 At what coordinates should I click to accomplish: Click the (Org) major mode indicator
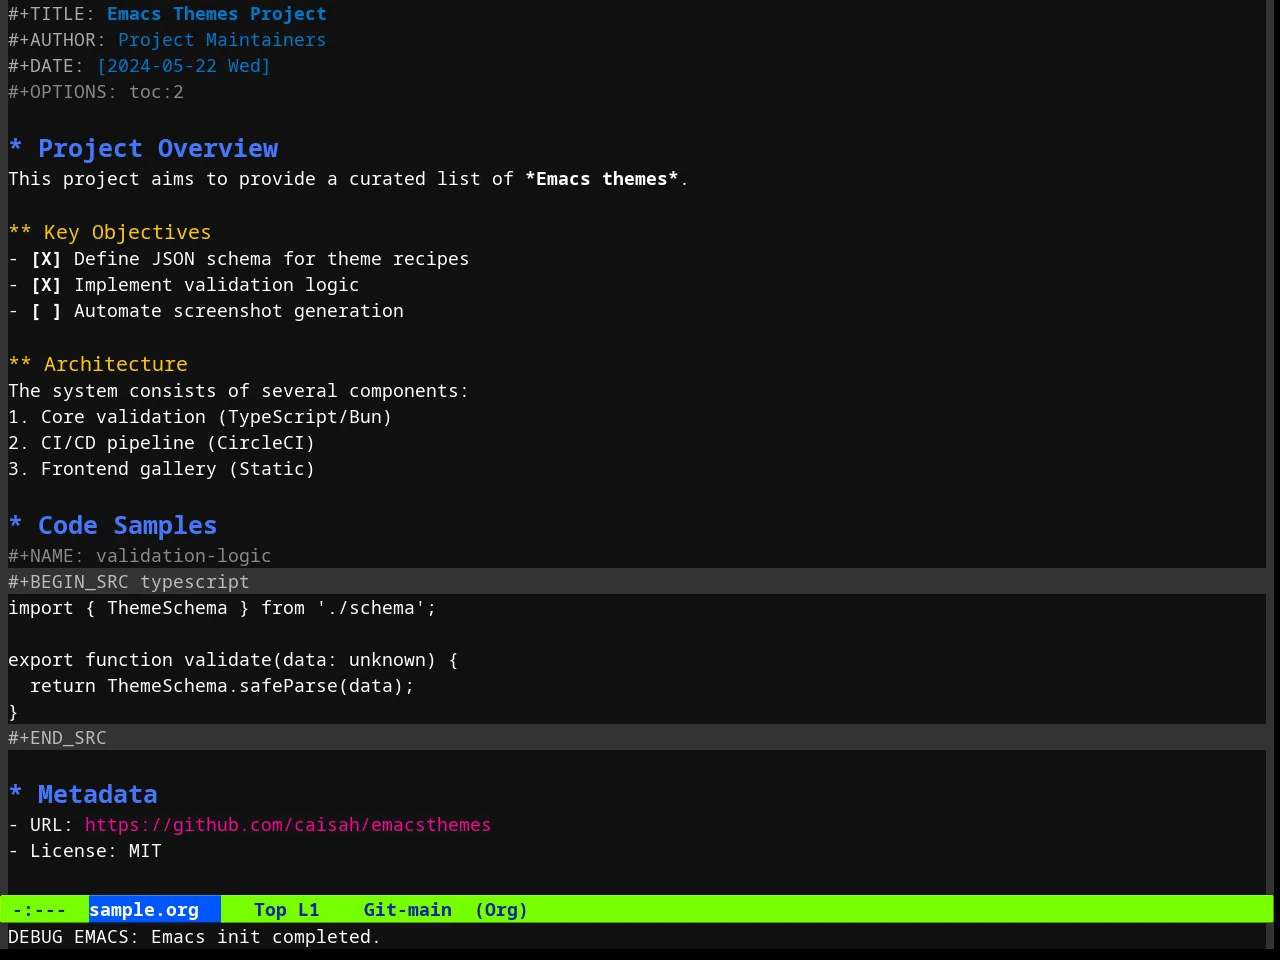point(501,910)
